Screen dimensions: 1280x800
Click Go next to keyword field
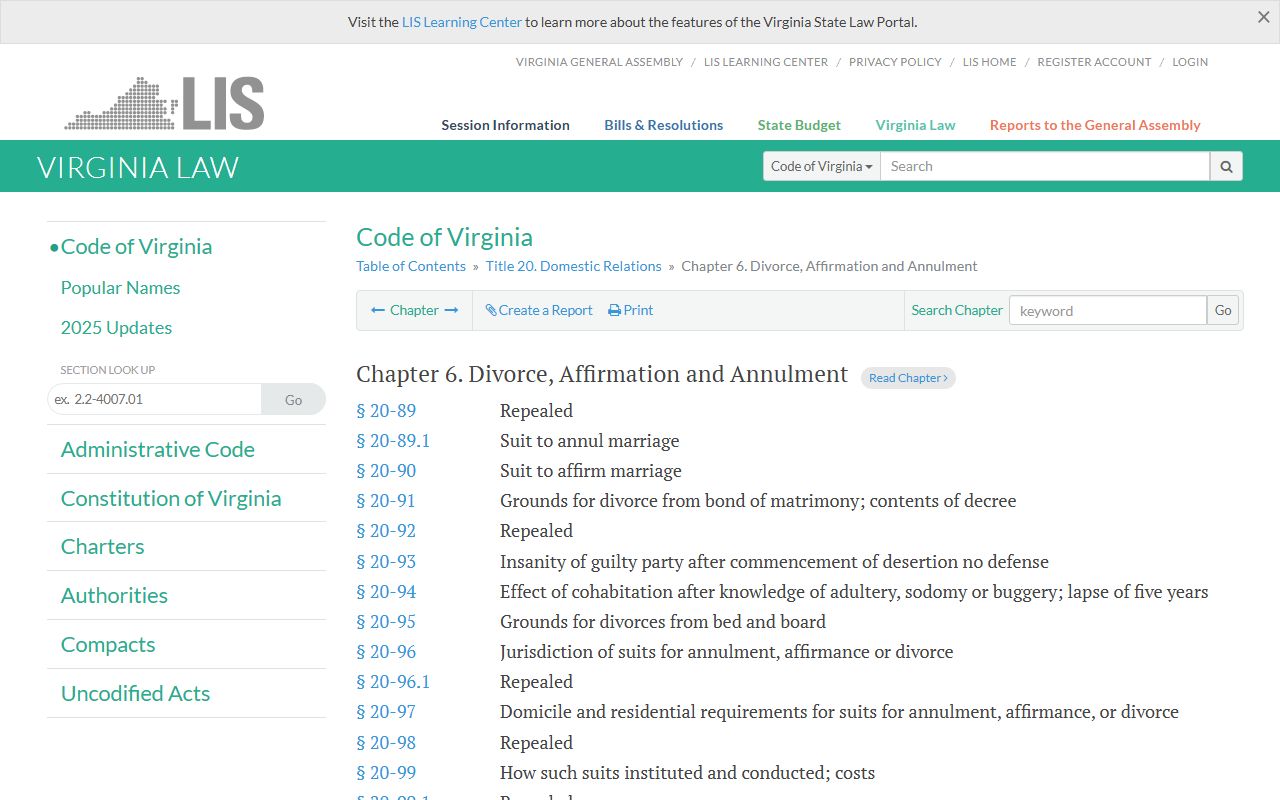click(1223, 310)
